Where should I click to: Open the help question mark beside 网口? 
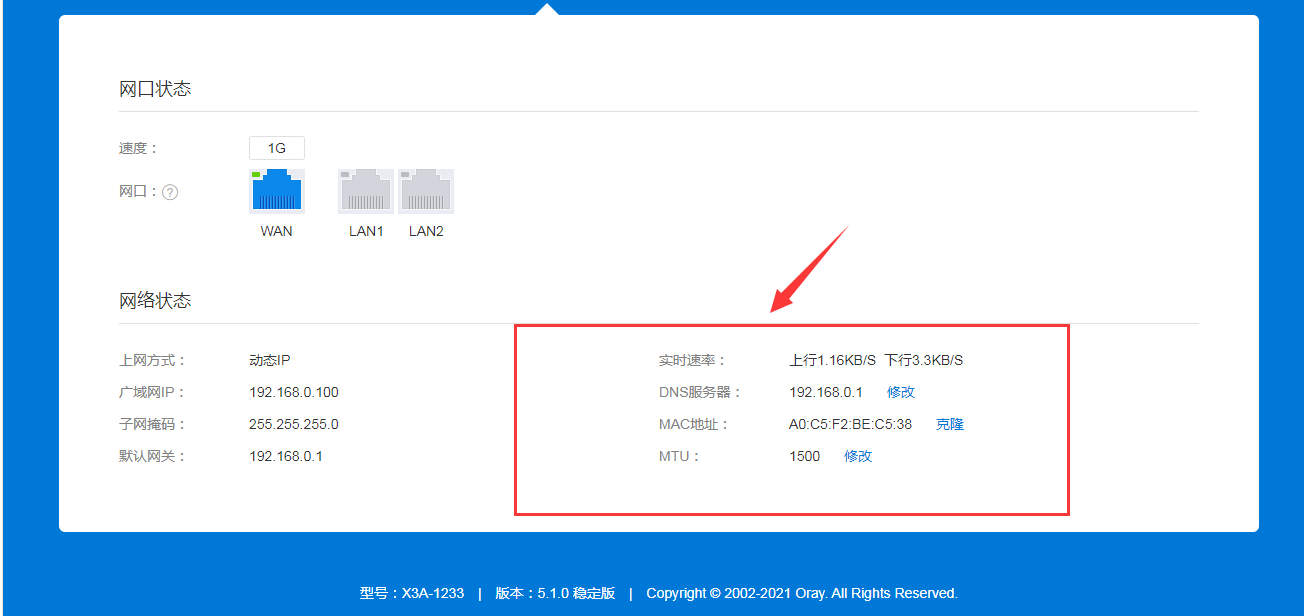[x=170, y=192]
